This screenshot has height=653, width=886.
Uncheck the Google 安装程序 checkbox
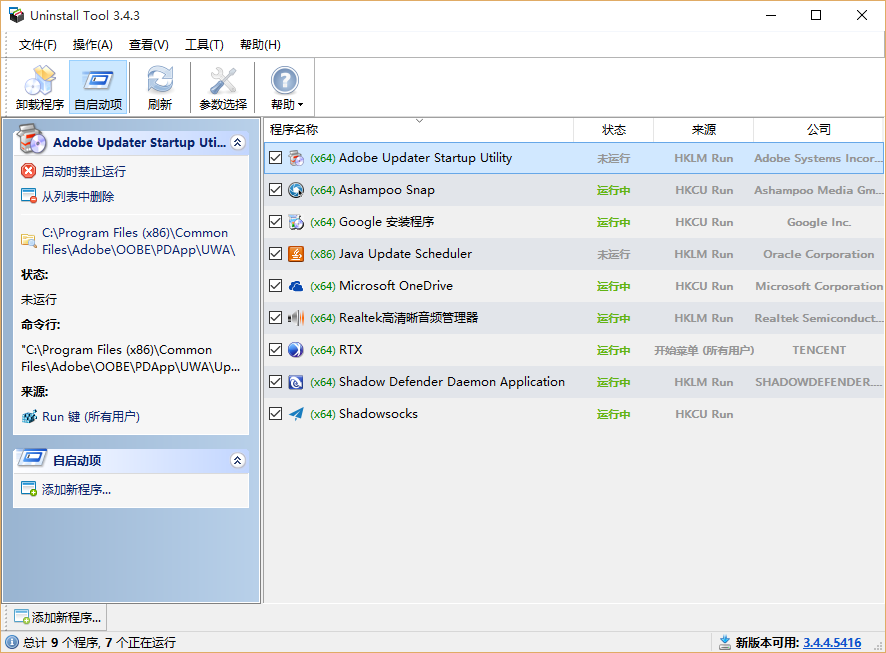point(276,221)
